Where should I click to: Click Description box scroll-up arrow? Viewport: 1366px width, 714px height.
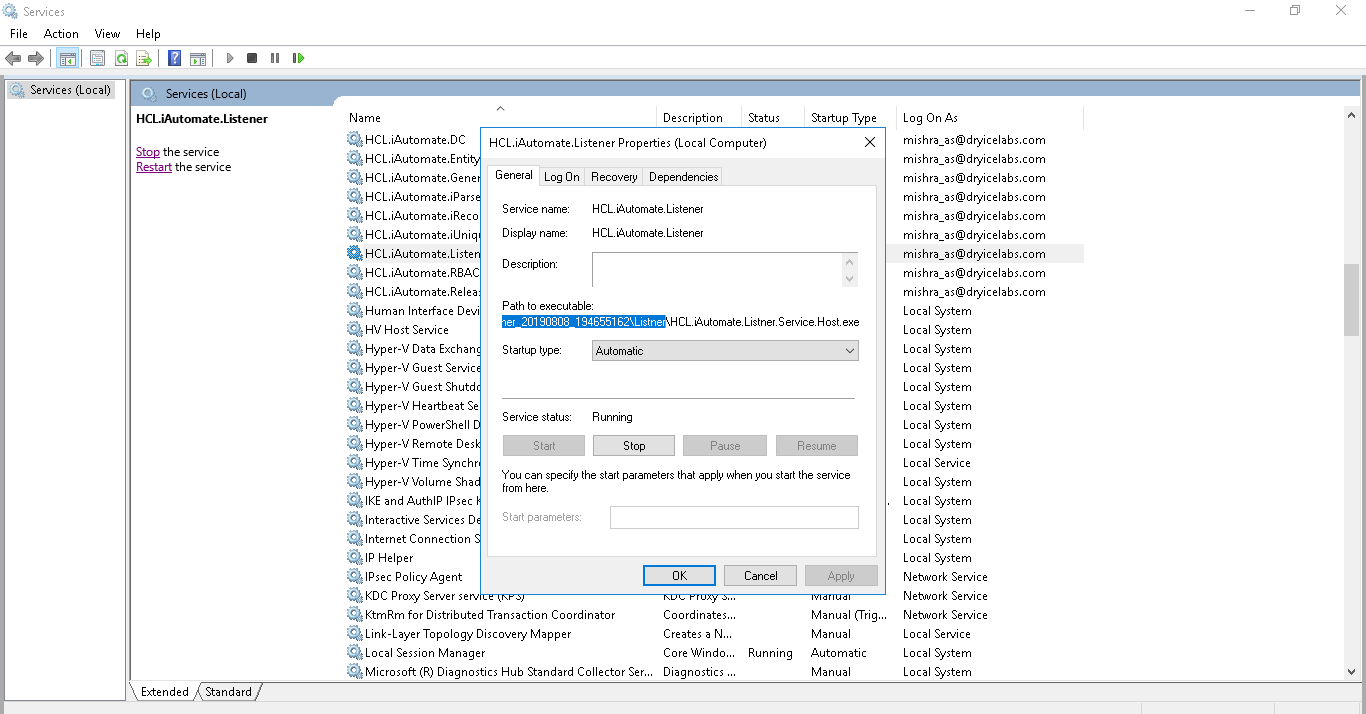click(850, 262)
